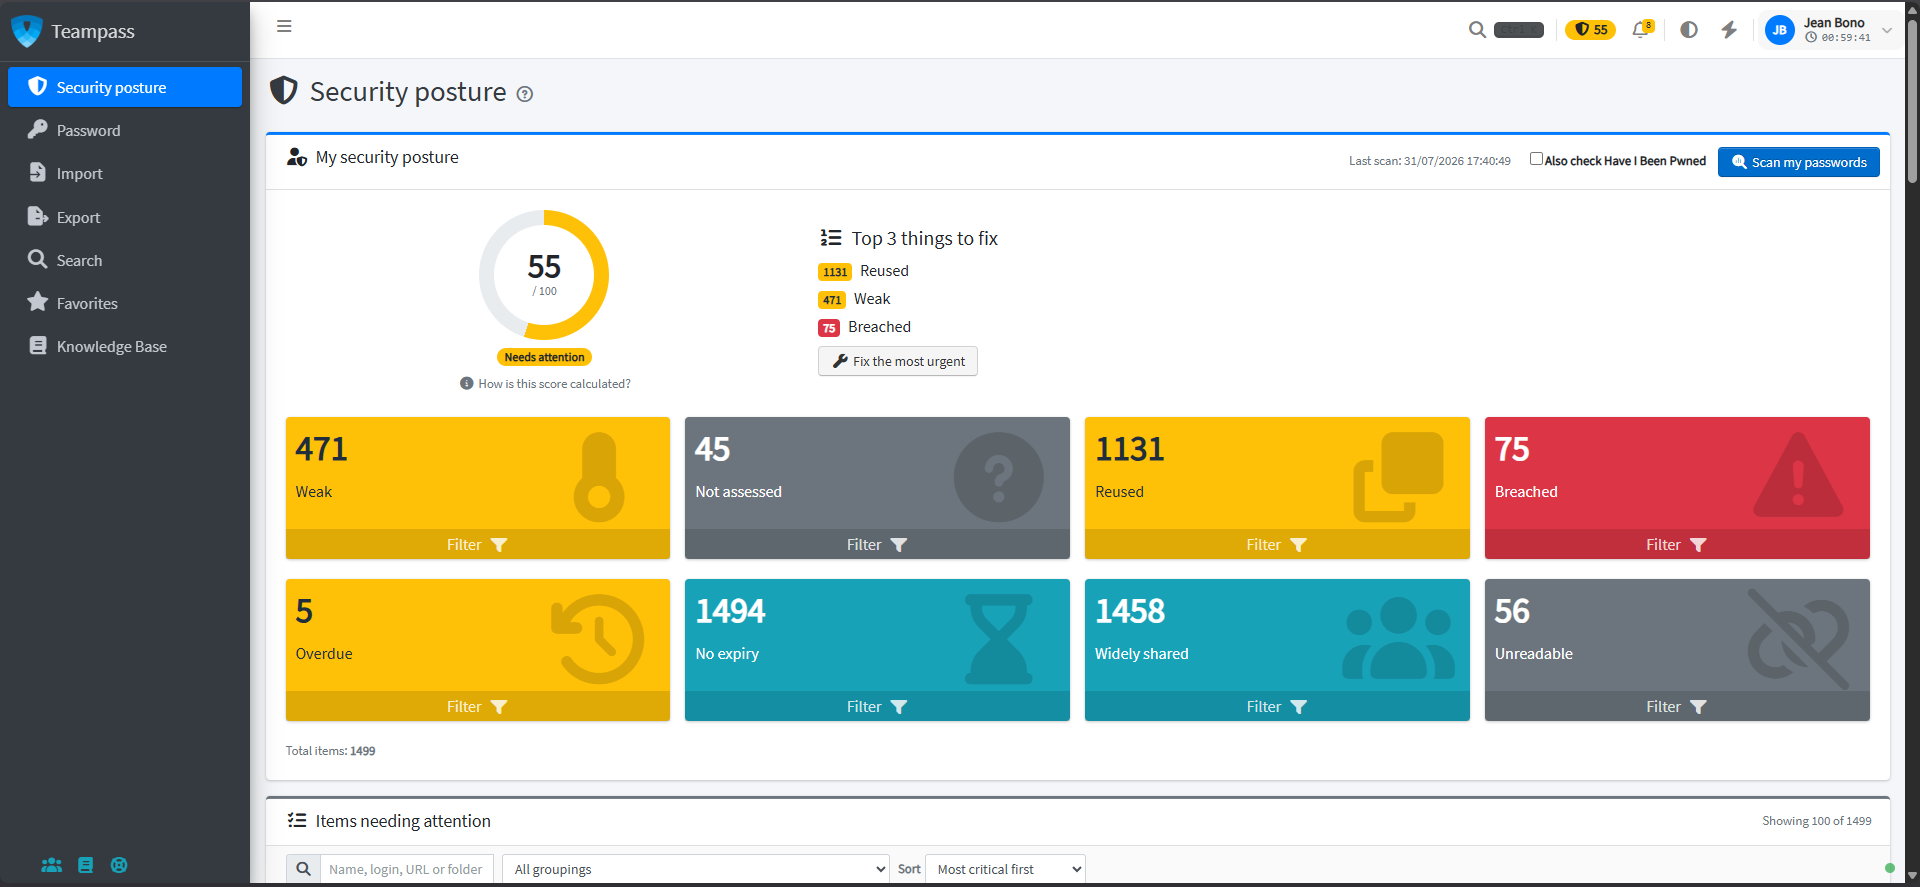Click the My security posture user-lock icon
The height and width of the screenshot is (887, 1920).
tap(297, 157)
